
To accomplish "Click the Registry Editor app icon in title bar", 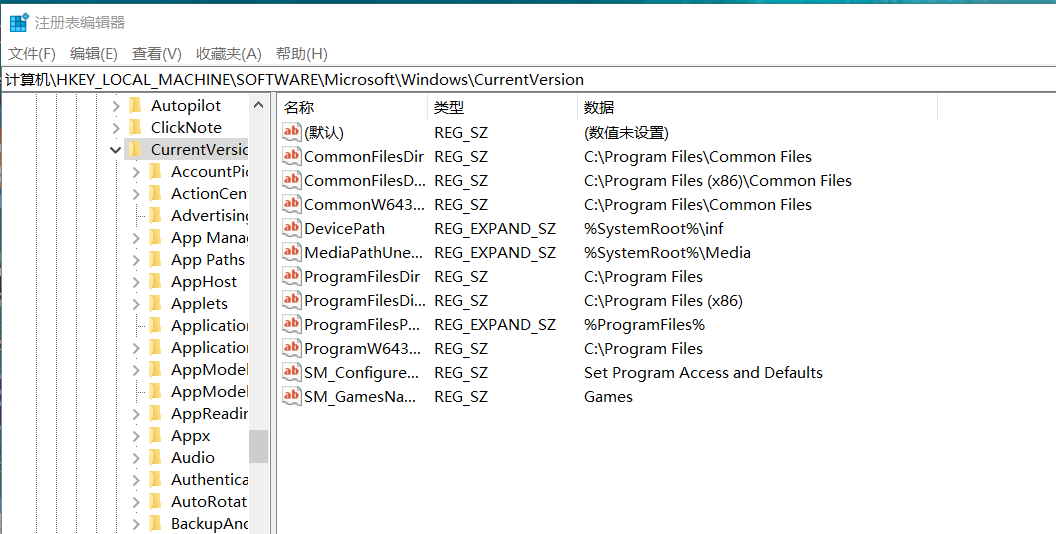I will tap(19, 22).
